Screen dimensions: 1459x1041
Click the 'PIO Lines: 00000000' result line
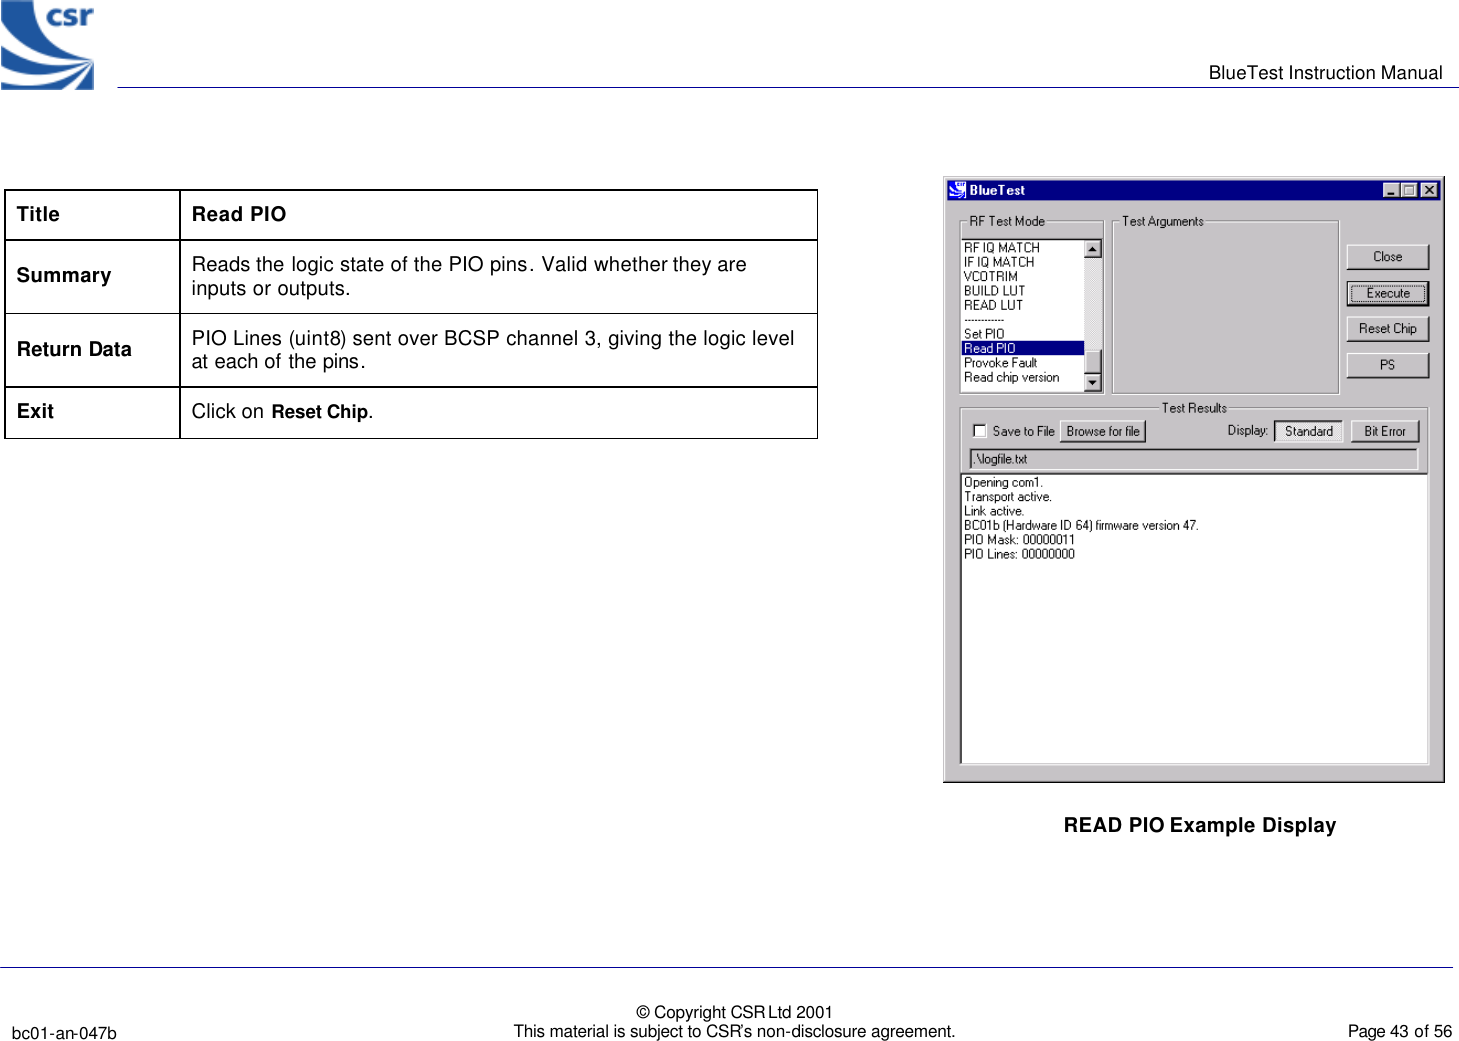coord(1019,554)
